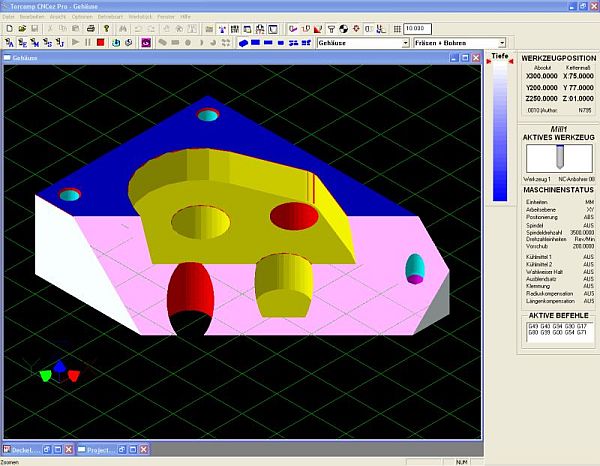Stop simulation with red square button

click(101, 43)
